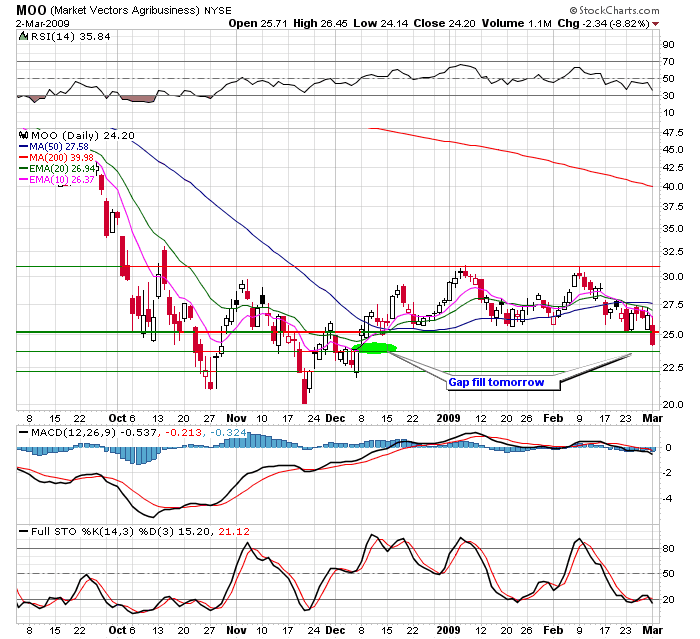Click the Open 25.71 quote value

pyautogui.click(x=258, y=24)
